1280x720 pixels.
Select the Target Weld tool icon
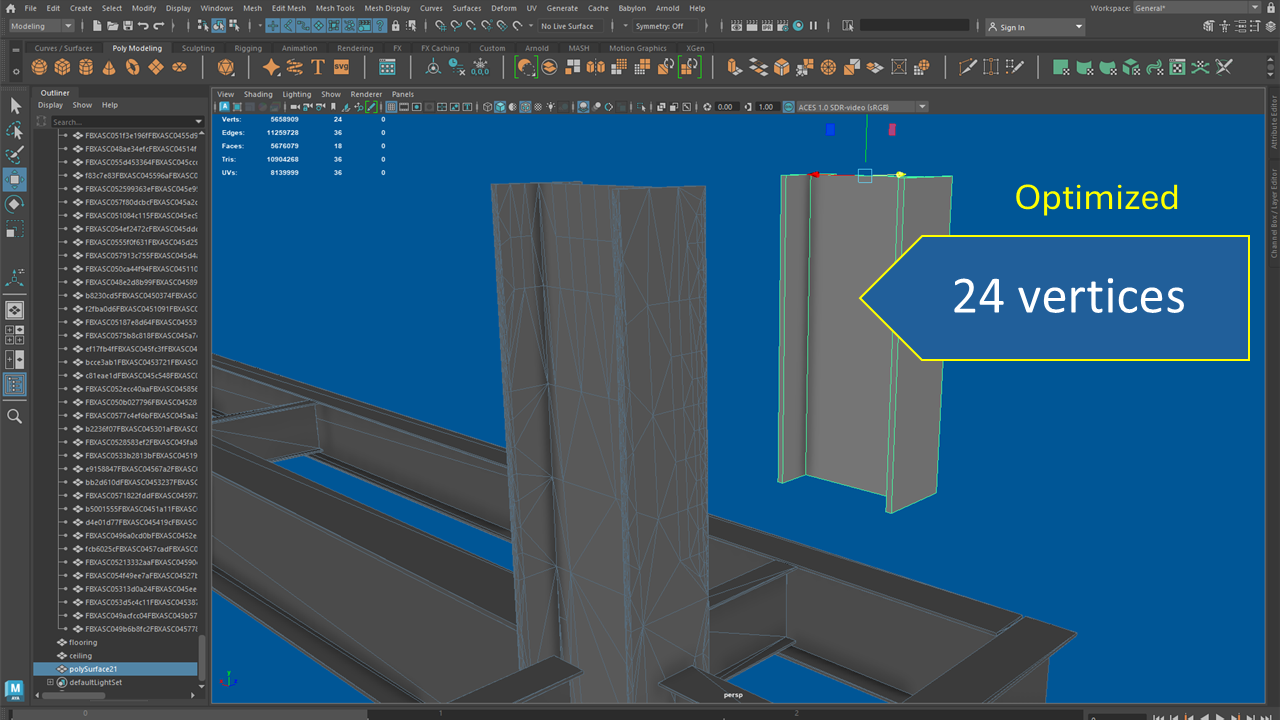coord(991,67)
